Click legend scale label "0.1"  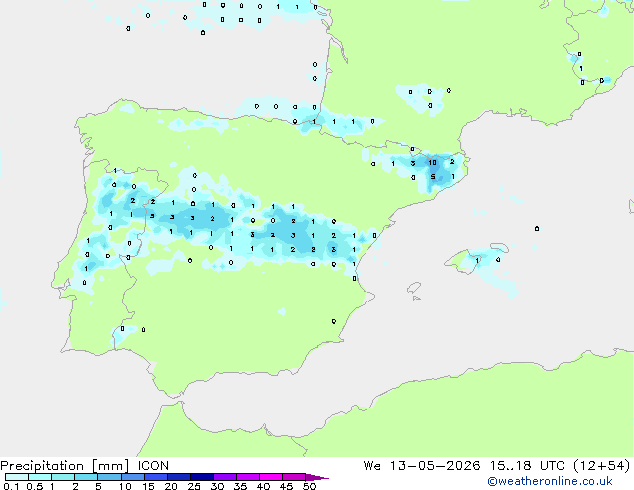tap(11, 486)
